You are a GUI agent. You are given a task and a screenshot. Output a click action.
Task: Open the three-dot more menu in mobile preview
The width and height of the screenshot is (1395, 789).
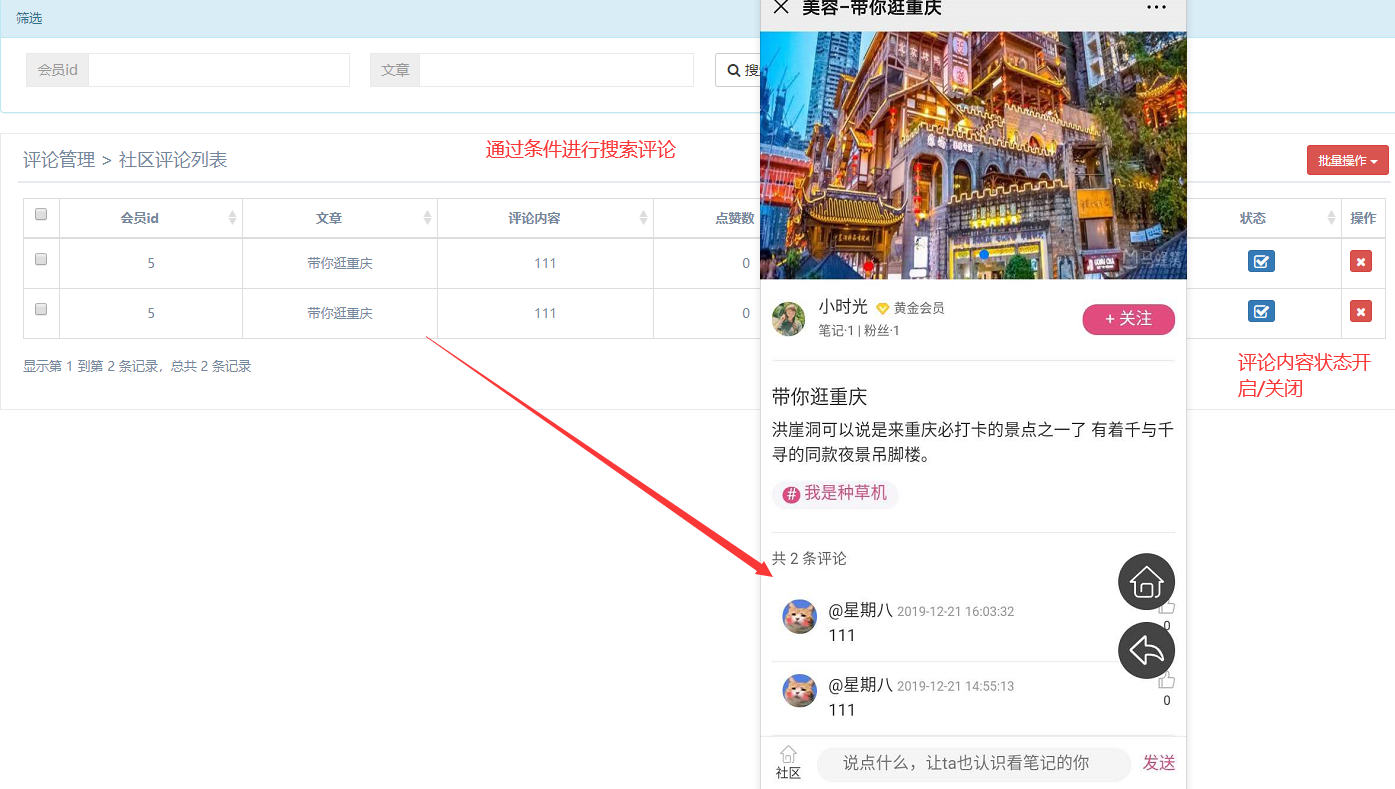pos(1156,8)
